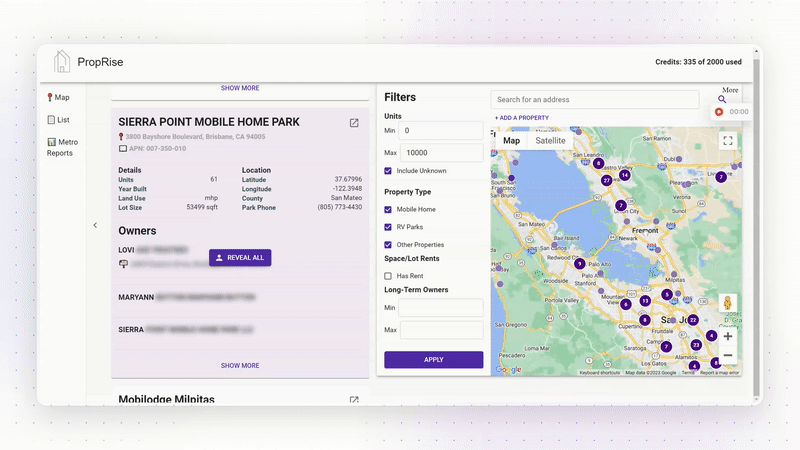Click the map cluster marker labeled 23
This screenshot has width=800, height=450.
click(696, 345)
